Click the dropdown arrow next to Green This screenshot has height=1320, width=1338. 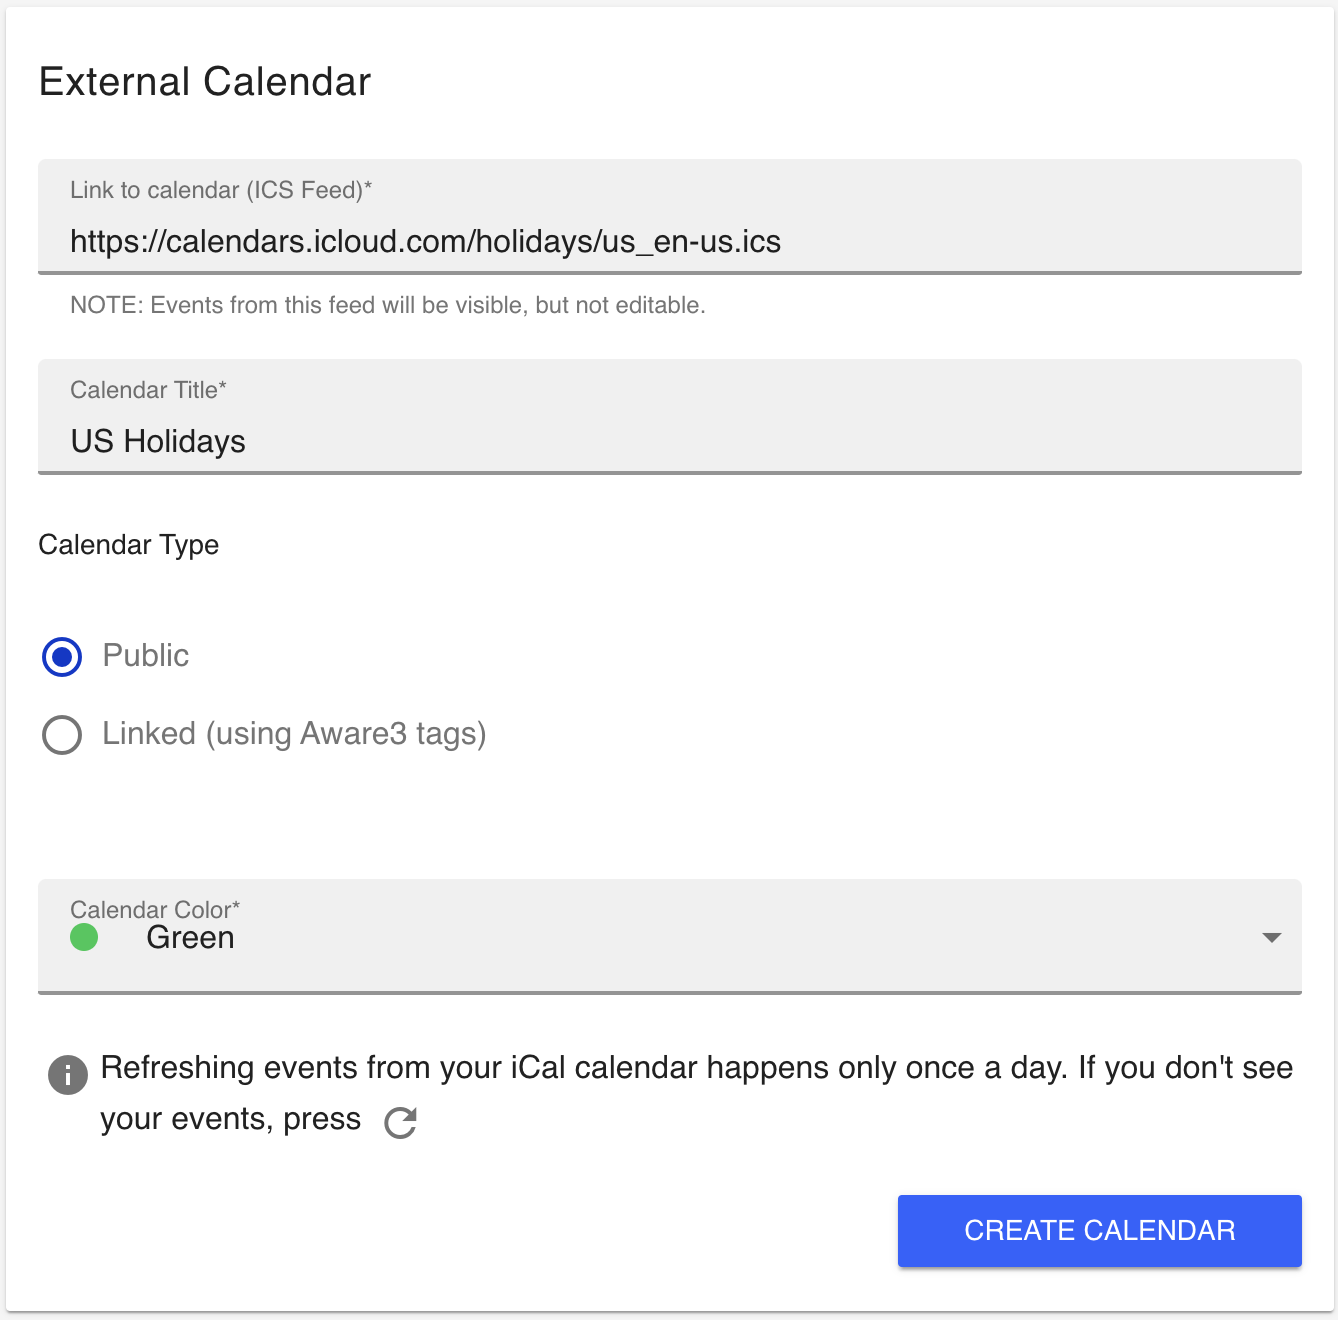pos(1271,938)
